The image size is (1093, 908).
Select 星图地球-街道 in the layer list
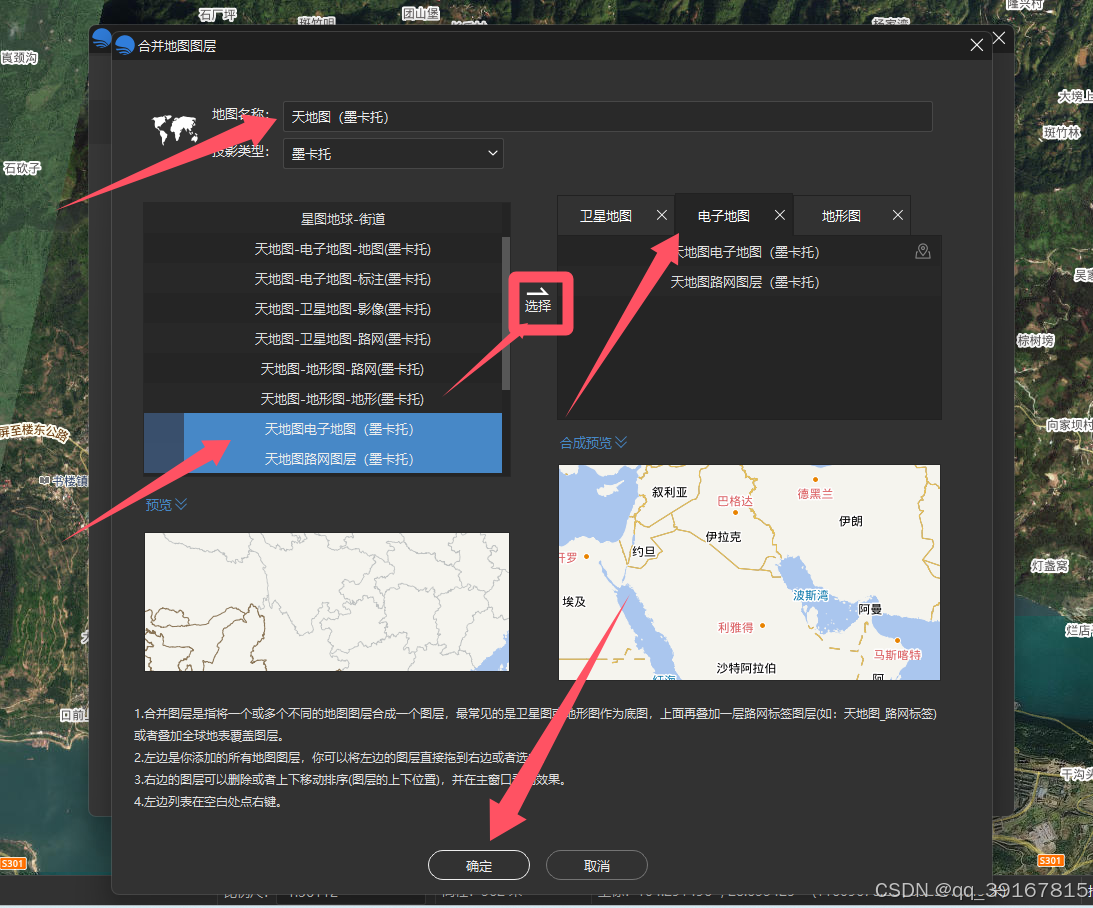[323, 219]
